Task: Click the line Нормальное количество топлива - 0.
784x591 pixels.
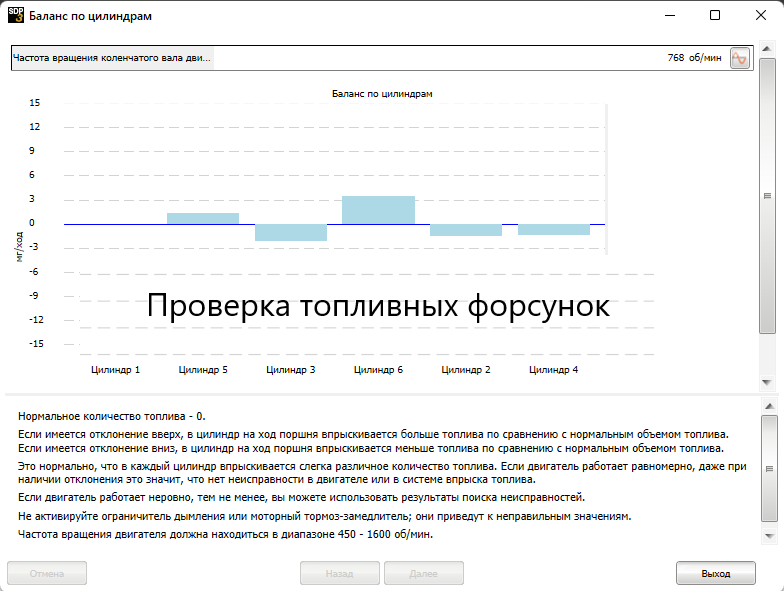Action: point(112,416)
